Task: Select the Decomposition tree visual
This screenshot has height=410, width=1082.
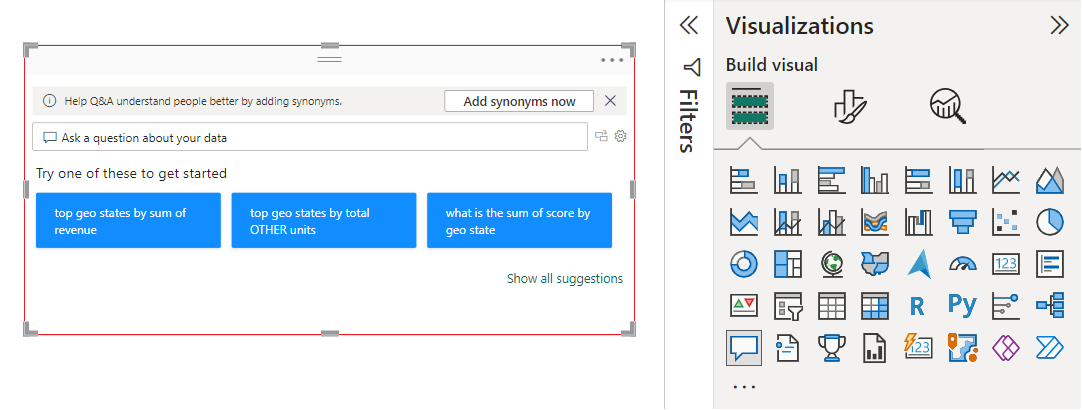Action: (x=1050, y=305)
